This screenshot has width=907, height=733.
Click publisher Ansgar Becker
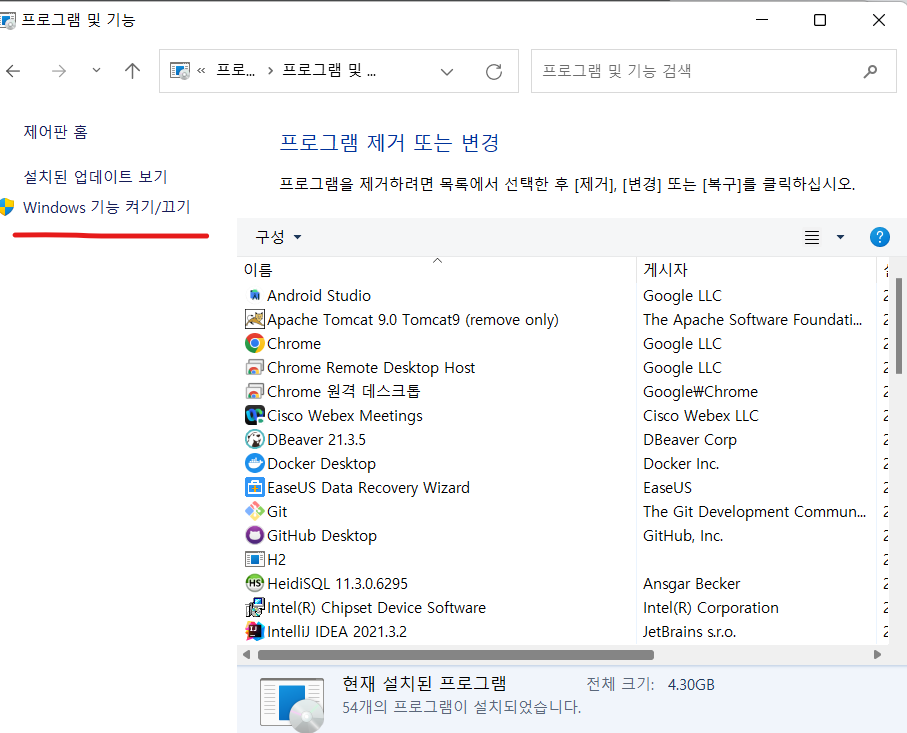(x=692, y=584)
